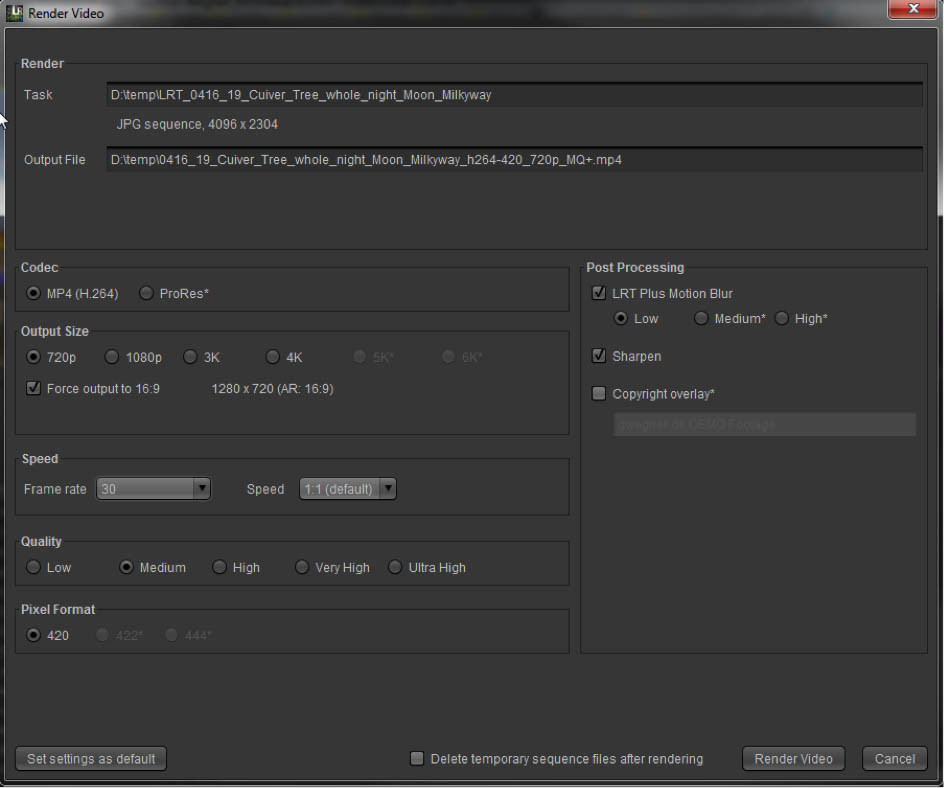Click the Output File path field
This screenshot has height=788, width=944.
pyautogui.click(x=515, y=160)
